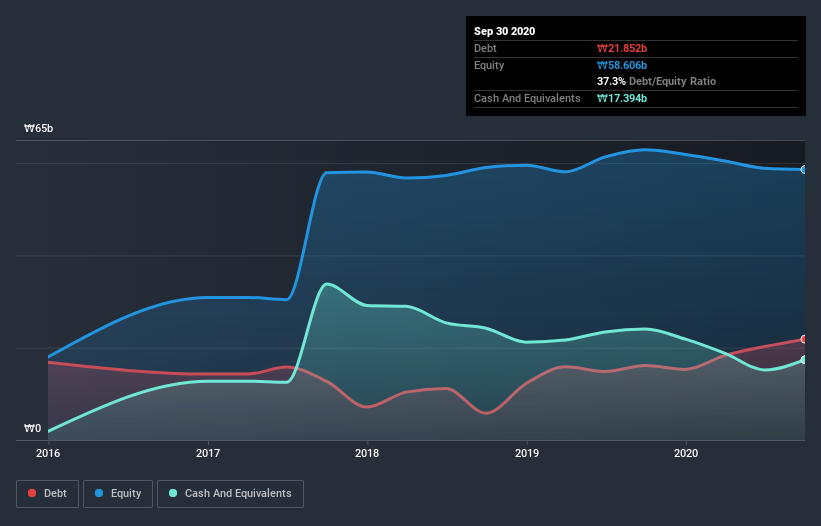This screenshot has width=821, height=526.
Task: Select the 2016 x-axis label
Action: 48,453
